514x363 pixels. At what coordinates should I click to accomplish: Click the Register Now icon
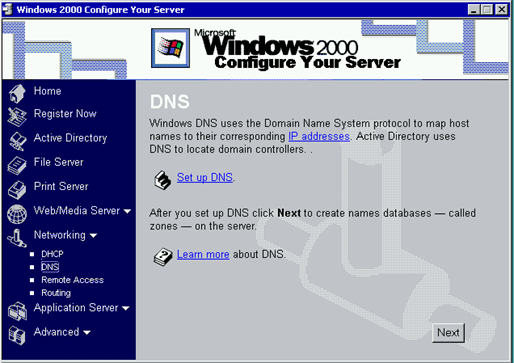point(17,117)
